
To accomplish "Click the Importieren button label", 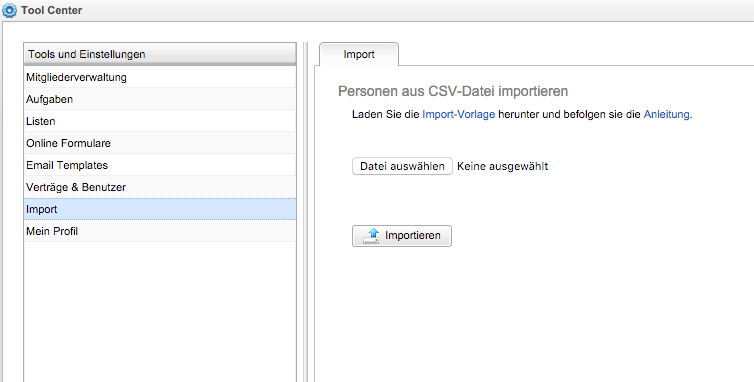I will pos(413,236).
